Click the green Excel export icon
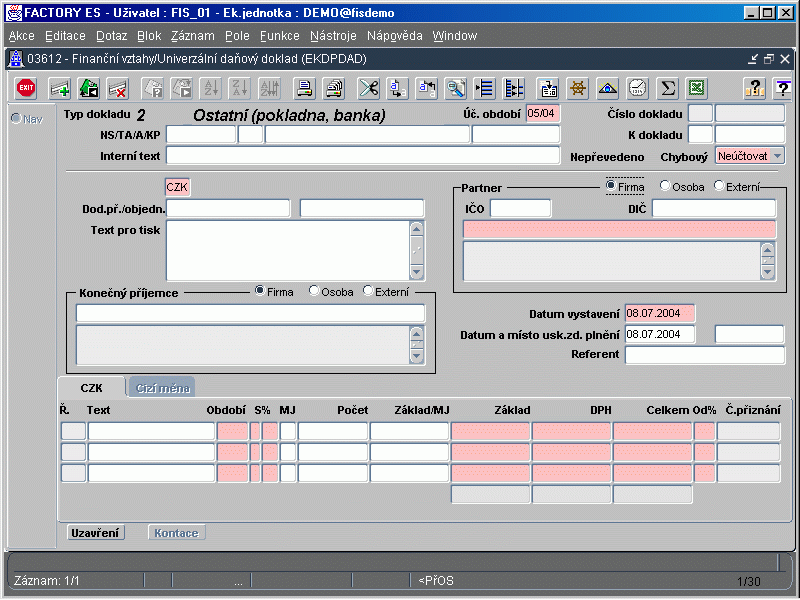The image size is (800, 600). pos(696,88)
